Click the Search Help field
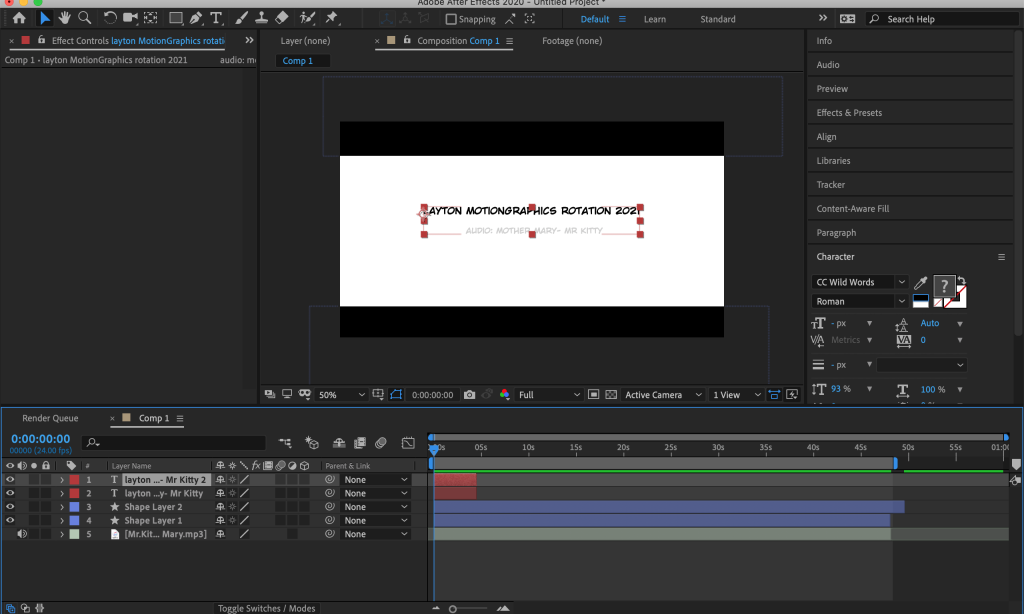The height and width of the screenshot is (614, 1024). 942,19
